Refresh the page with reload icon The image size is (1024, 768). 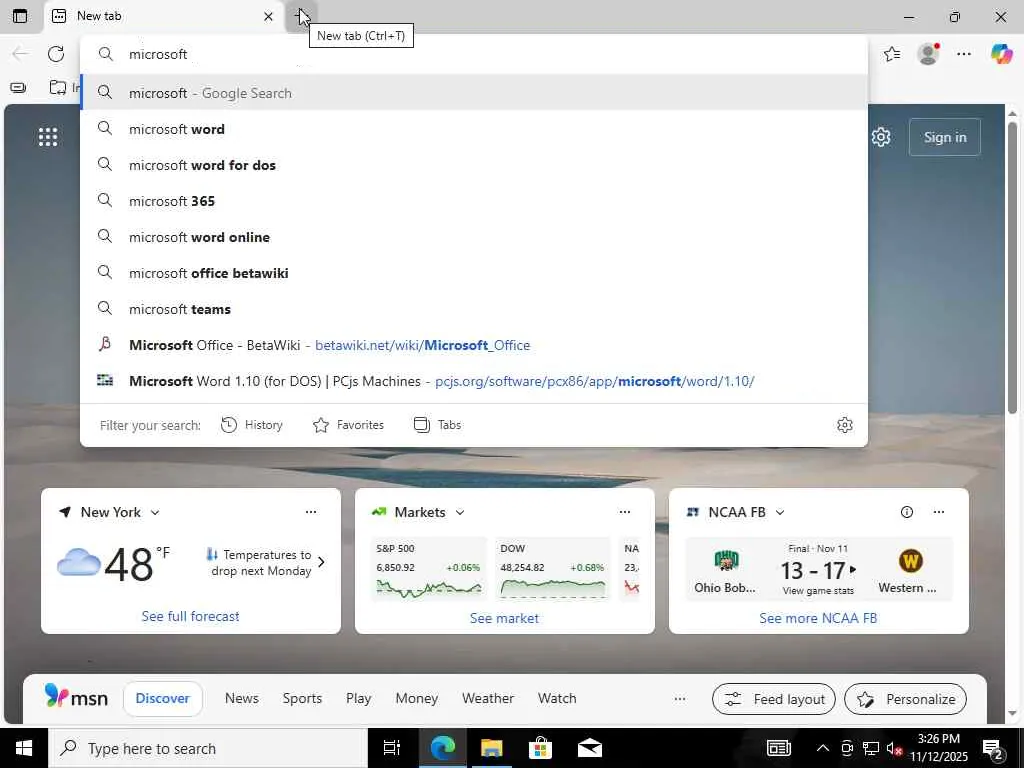point(56,54)
